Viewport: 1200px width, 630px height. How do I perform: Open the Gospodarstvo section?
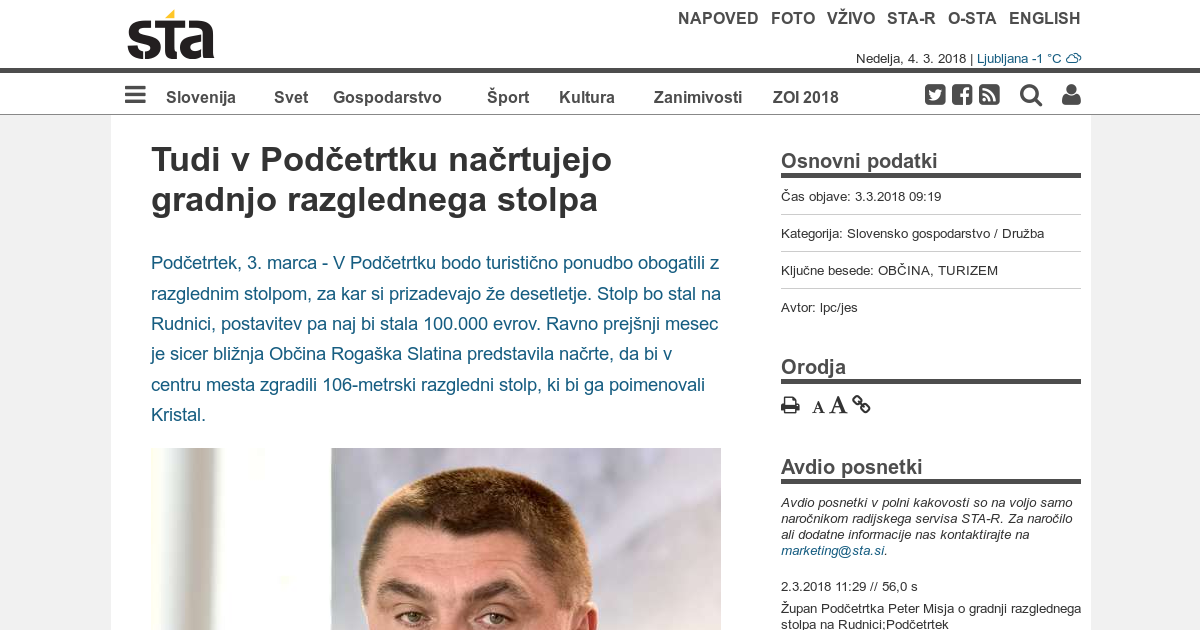point(387,97)
